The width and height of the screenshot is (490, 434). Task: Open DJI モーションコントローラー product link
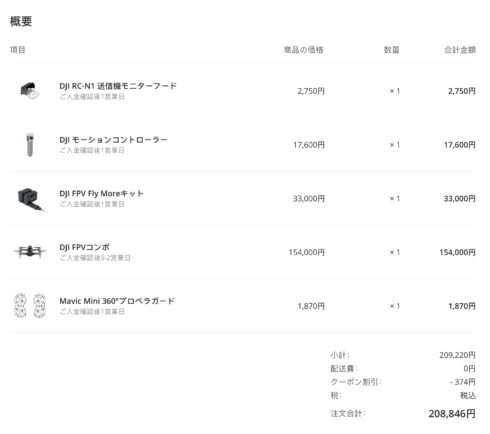click(x=113, y=140)
